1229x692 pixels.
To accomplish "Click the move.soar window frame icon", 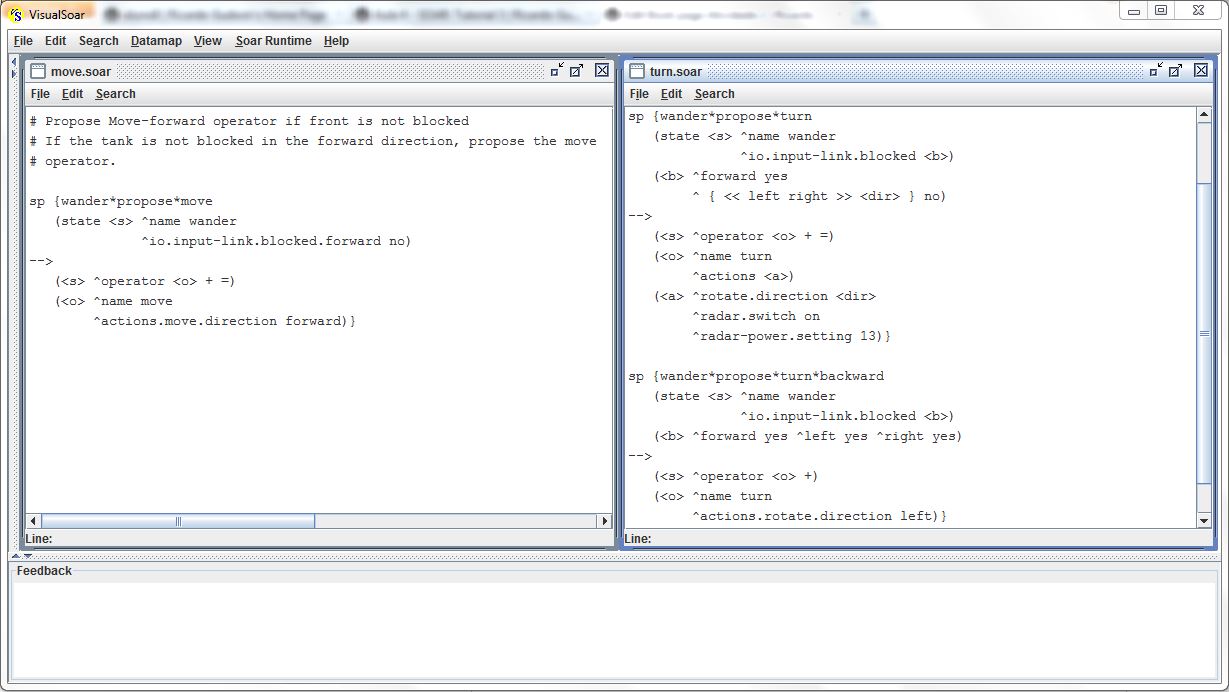I will point(38,71).
